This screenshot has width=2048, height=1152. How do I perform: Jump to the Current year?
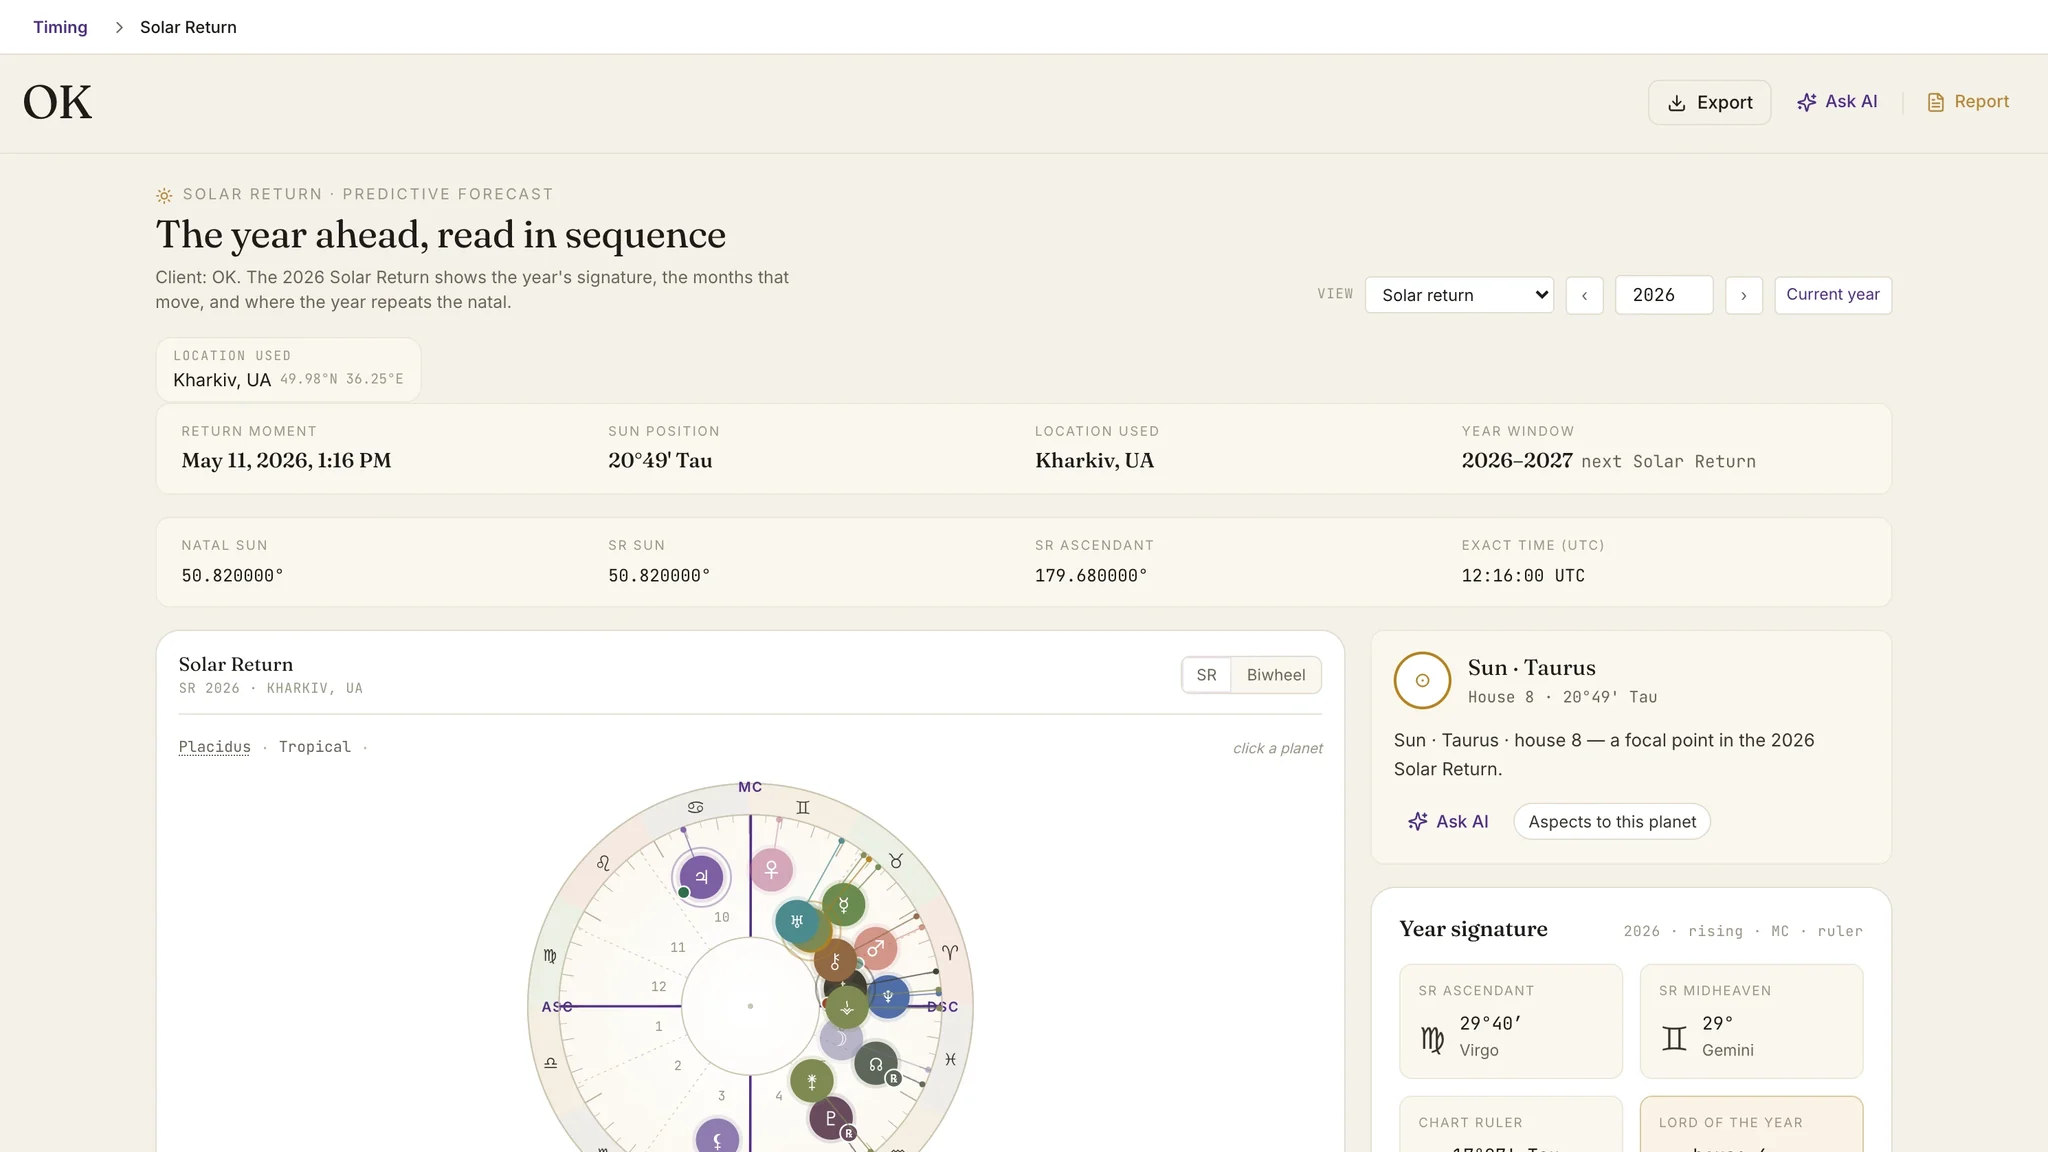coord(1832,295)
